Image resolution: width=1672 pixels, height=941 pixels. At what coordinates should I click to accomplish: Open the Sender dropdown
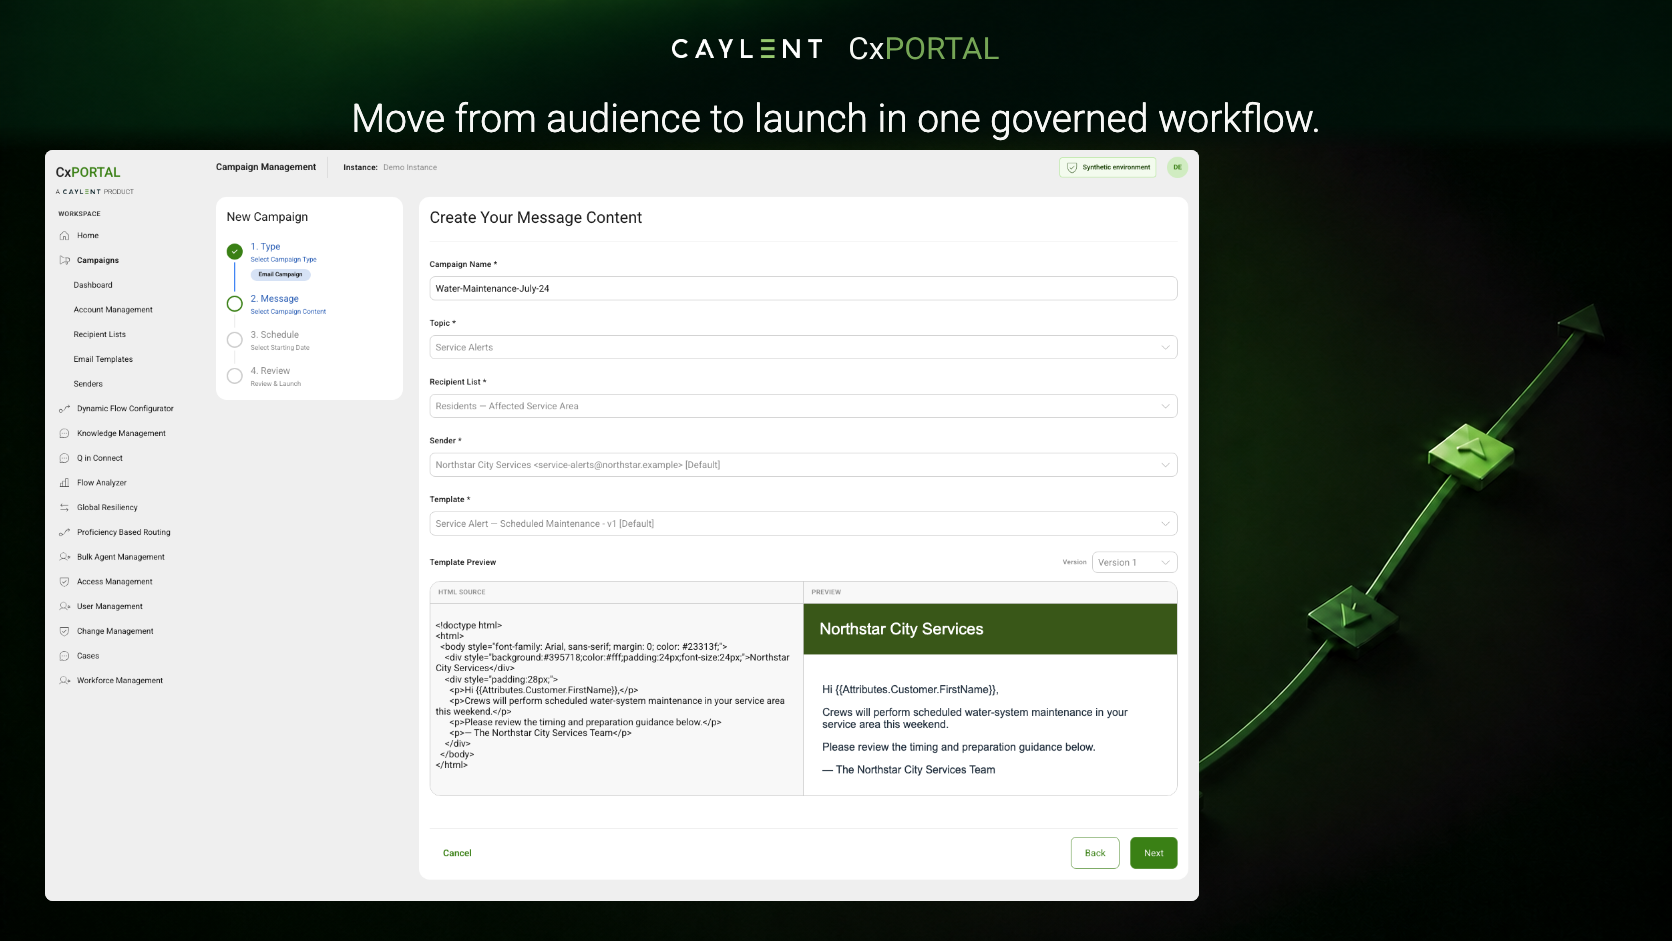pos(803,465)
